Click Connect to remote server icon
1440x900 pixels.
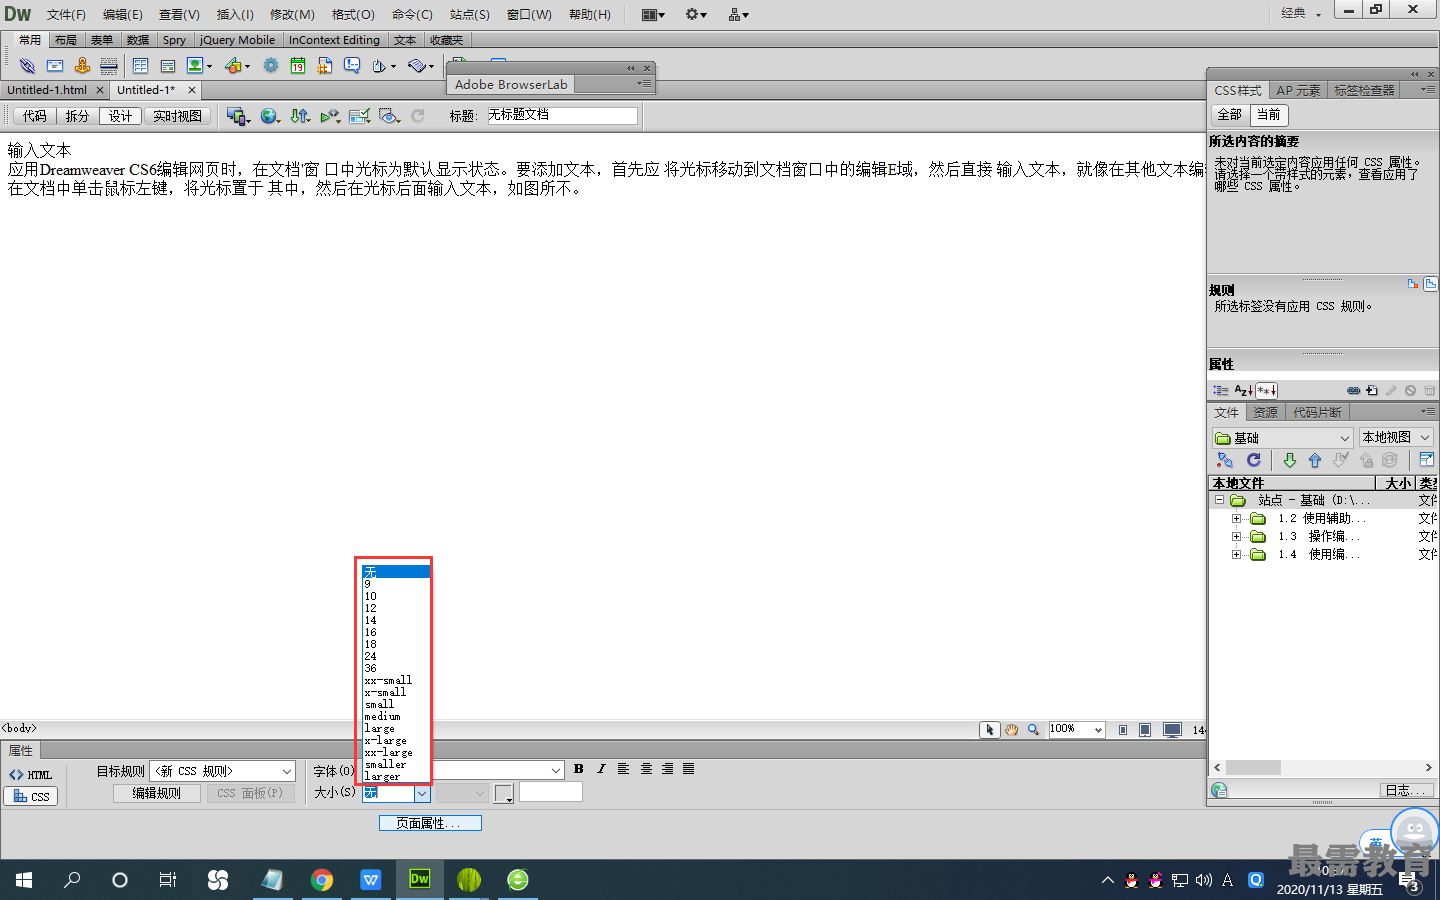1225,460
